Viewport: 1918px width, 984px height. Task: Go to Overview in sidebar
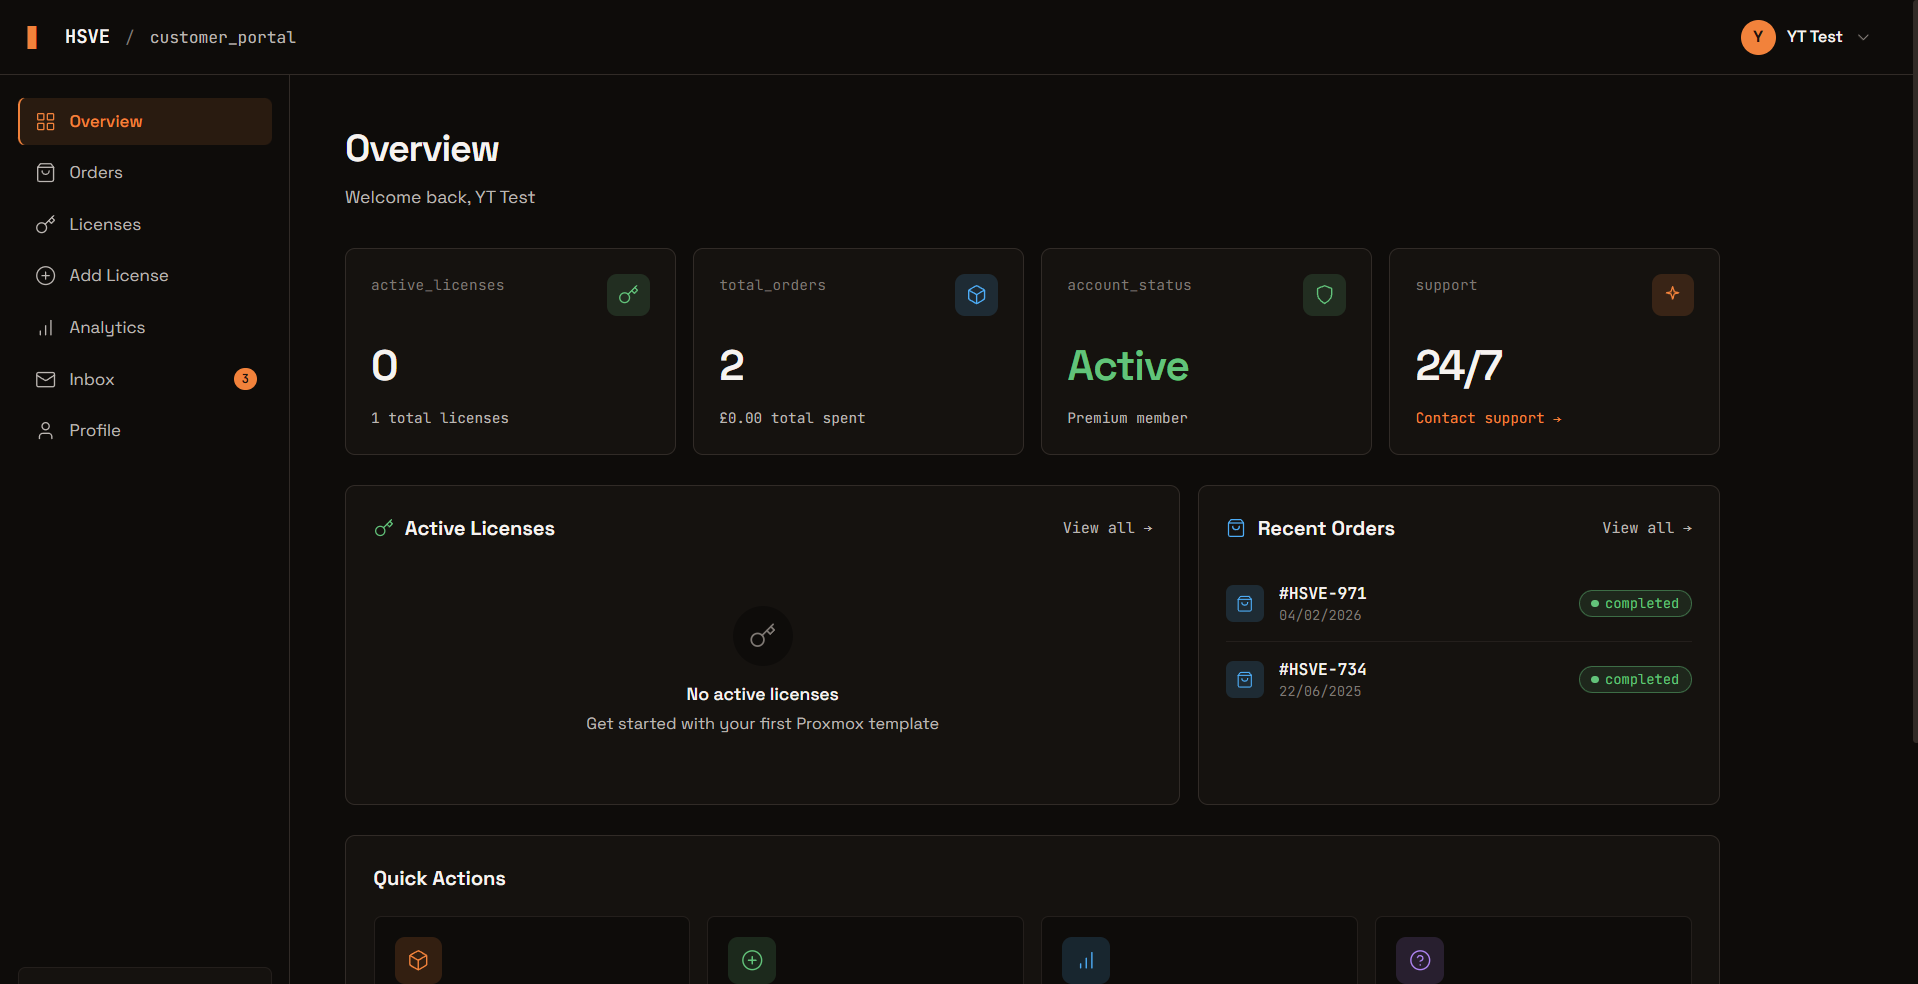145,122
